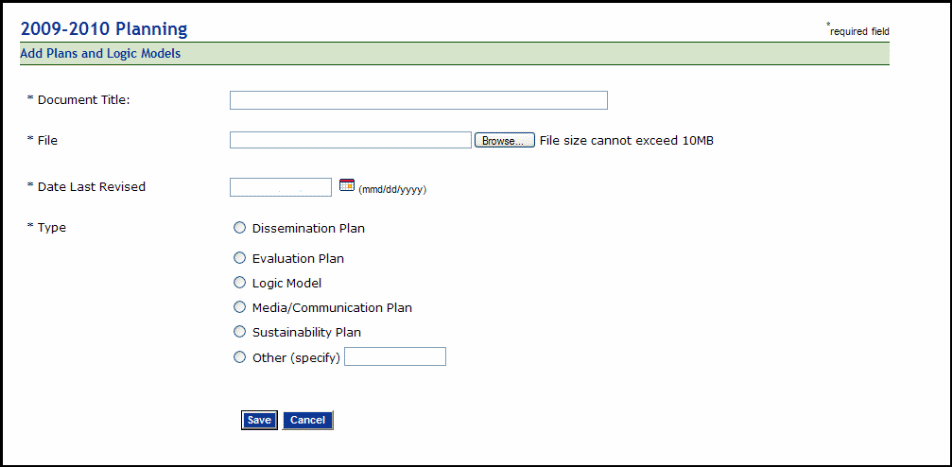Screen dimensions: 952x467
Task: Click the Document Title text field
Action: (x=418, y=100)
